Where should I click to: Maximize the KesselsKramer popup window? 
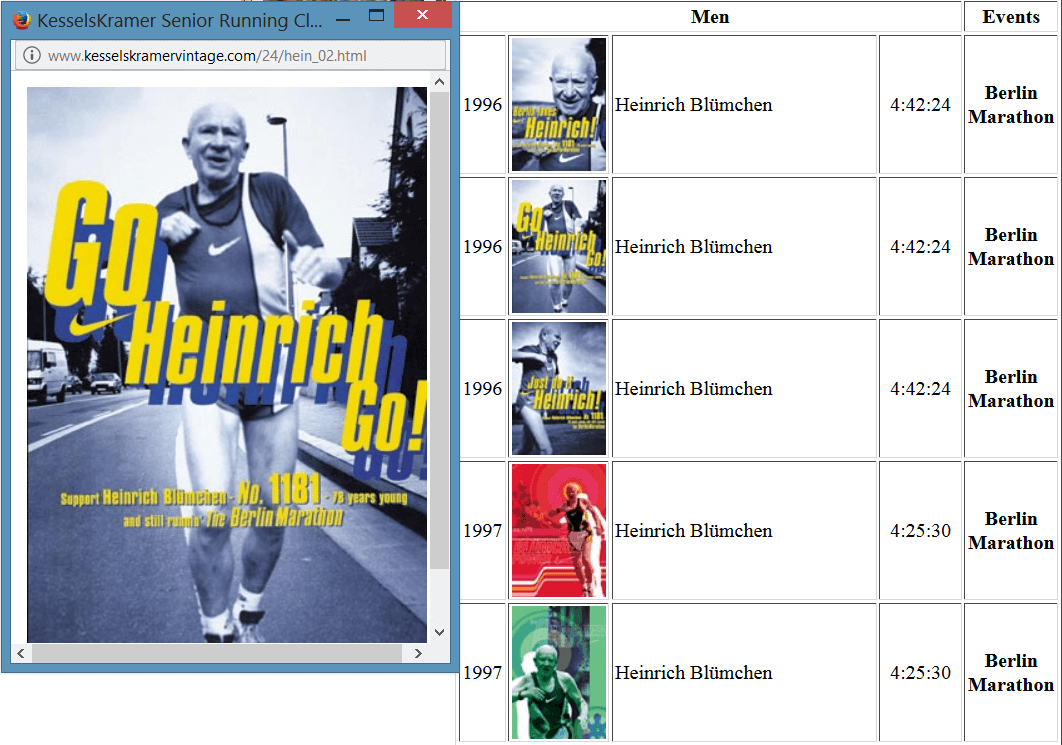(377, 16)
